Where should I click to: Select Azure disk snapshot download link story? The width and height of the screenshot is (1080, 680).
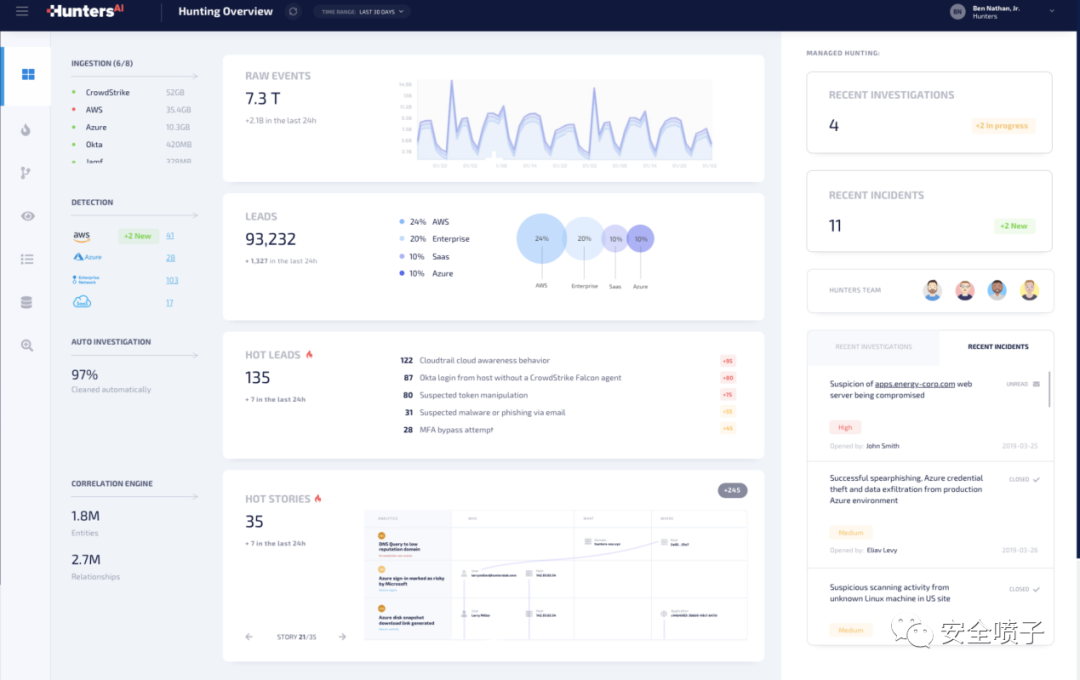(406, 619)
